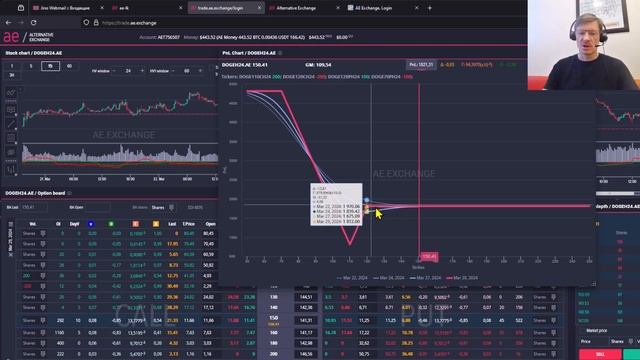Open info icon beside PnL Chart title

click(x=280, y=53)
